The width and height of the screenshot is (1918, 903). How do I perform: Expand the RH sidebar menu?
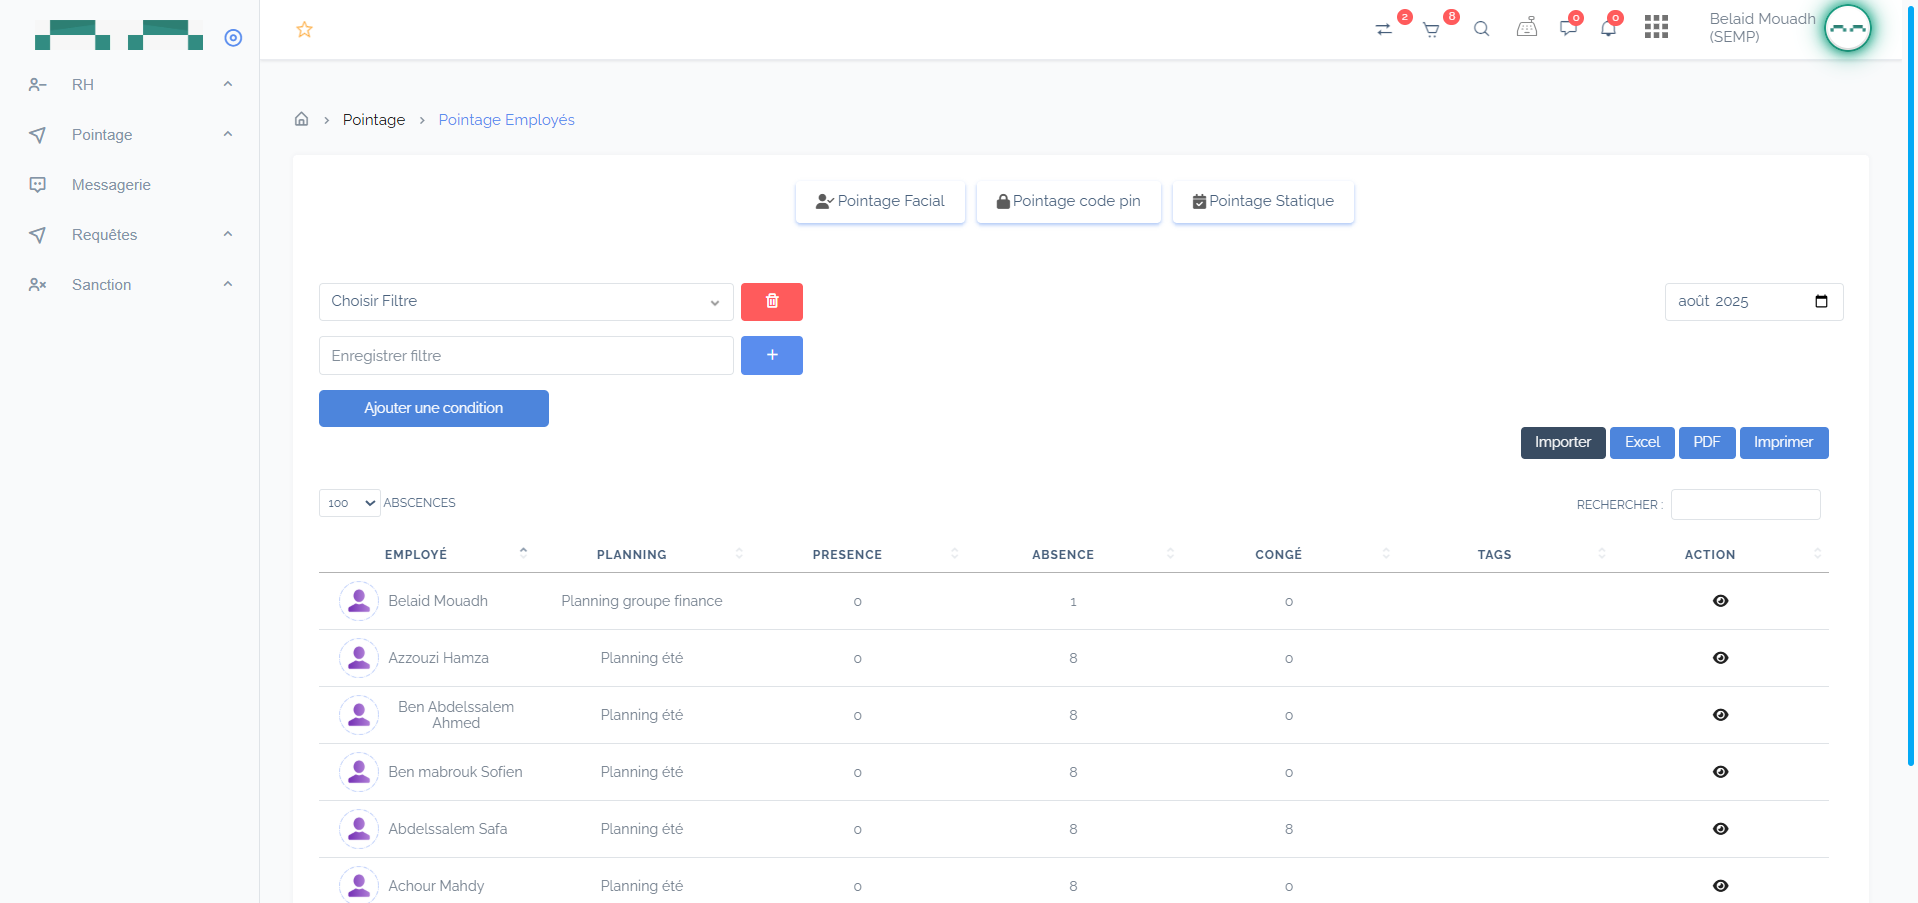[x=130, y=85]
